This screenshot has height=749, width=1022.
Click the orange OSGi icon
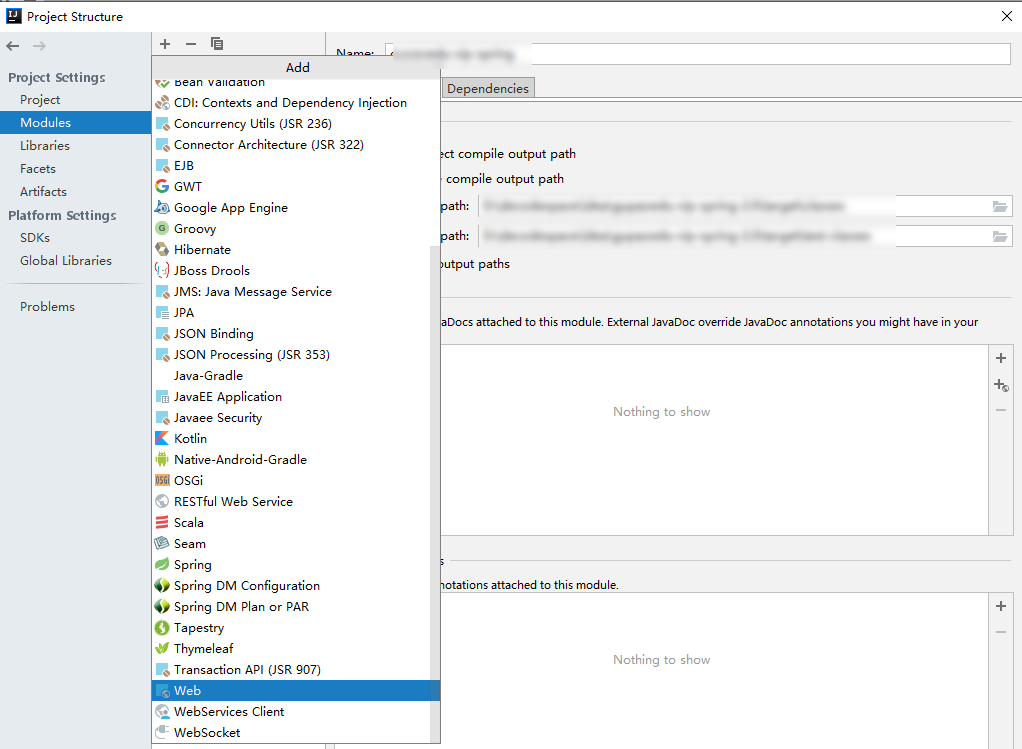(x=162, y=480)
